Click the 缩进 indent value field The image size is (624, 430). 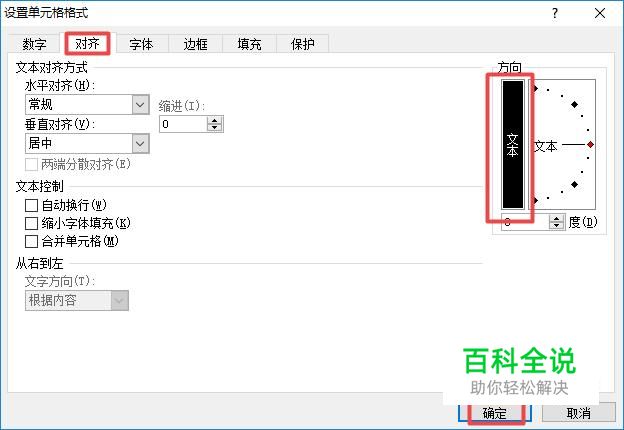click(x=183, y=124)
